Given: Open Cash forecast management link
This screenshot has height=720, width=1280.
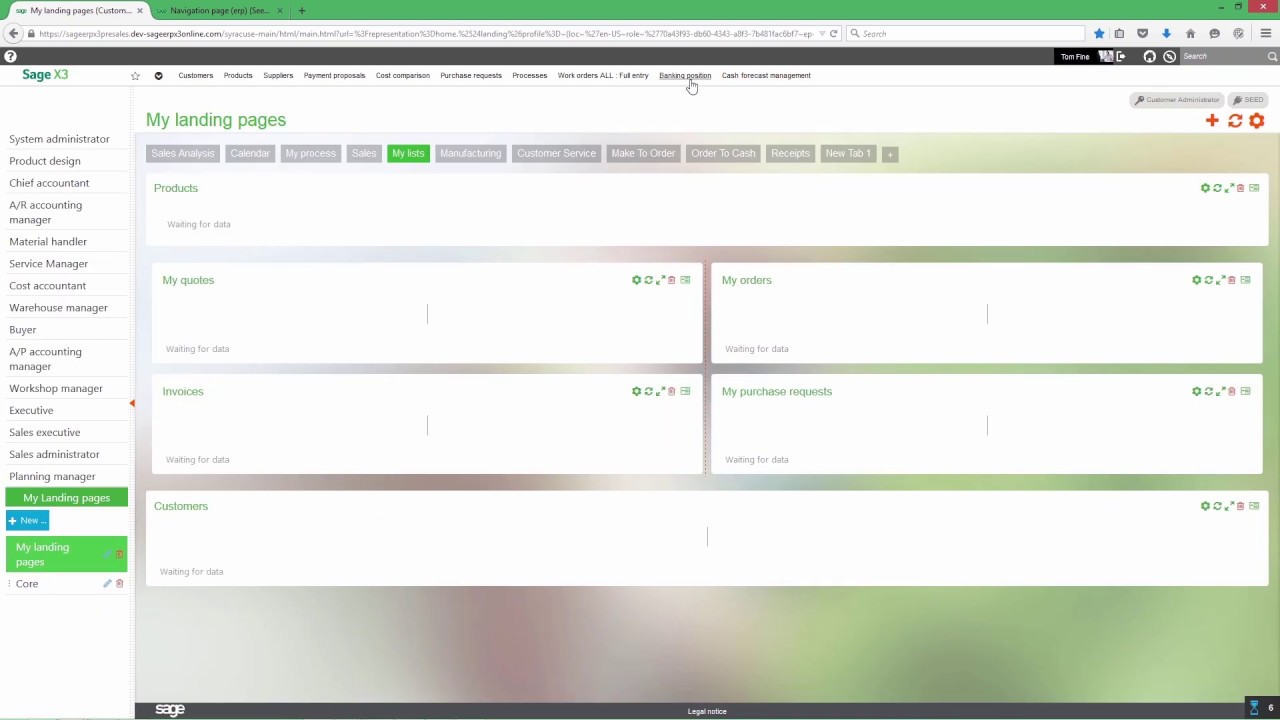Looking at the screenshot, I should pyautogui.click(x=766, y=76).
